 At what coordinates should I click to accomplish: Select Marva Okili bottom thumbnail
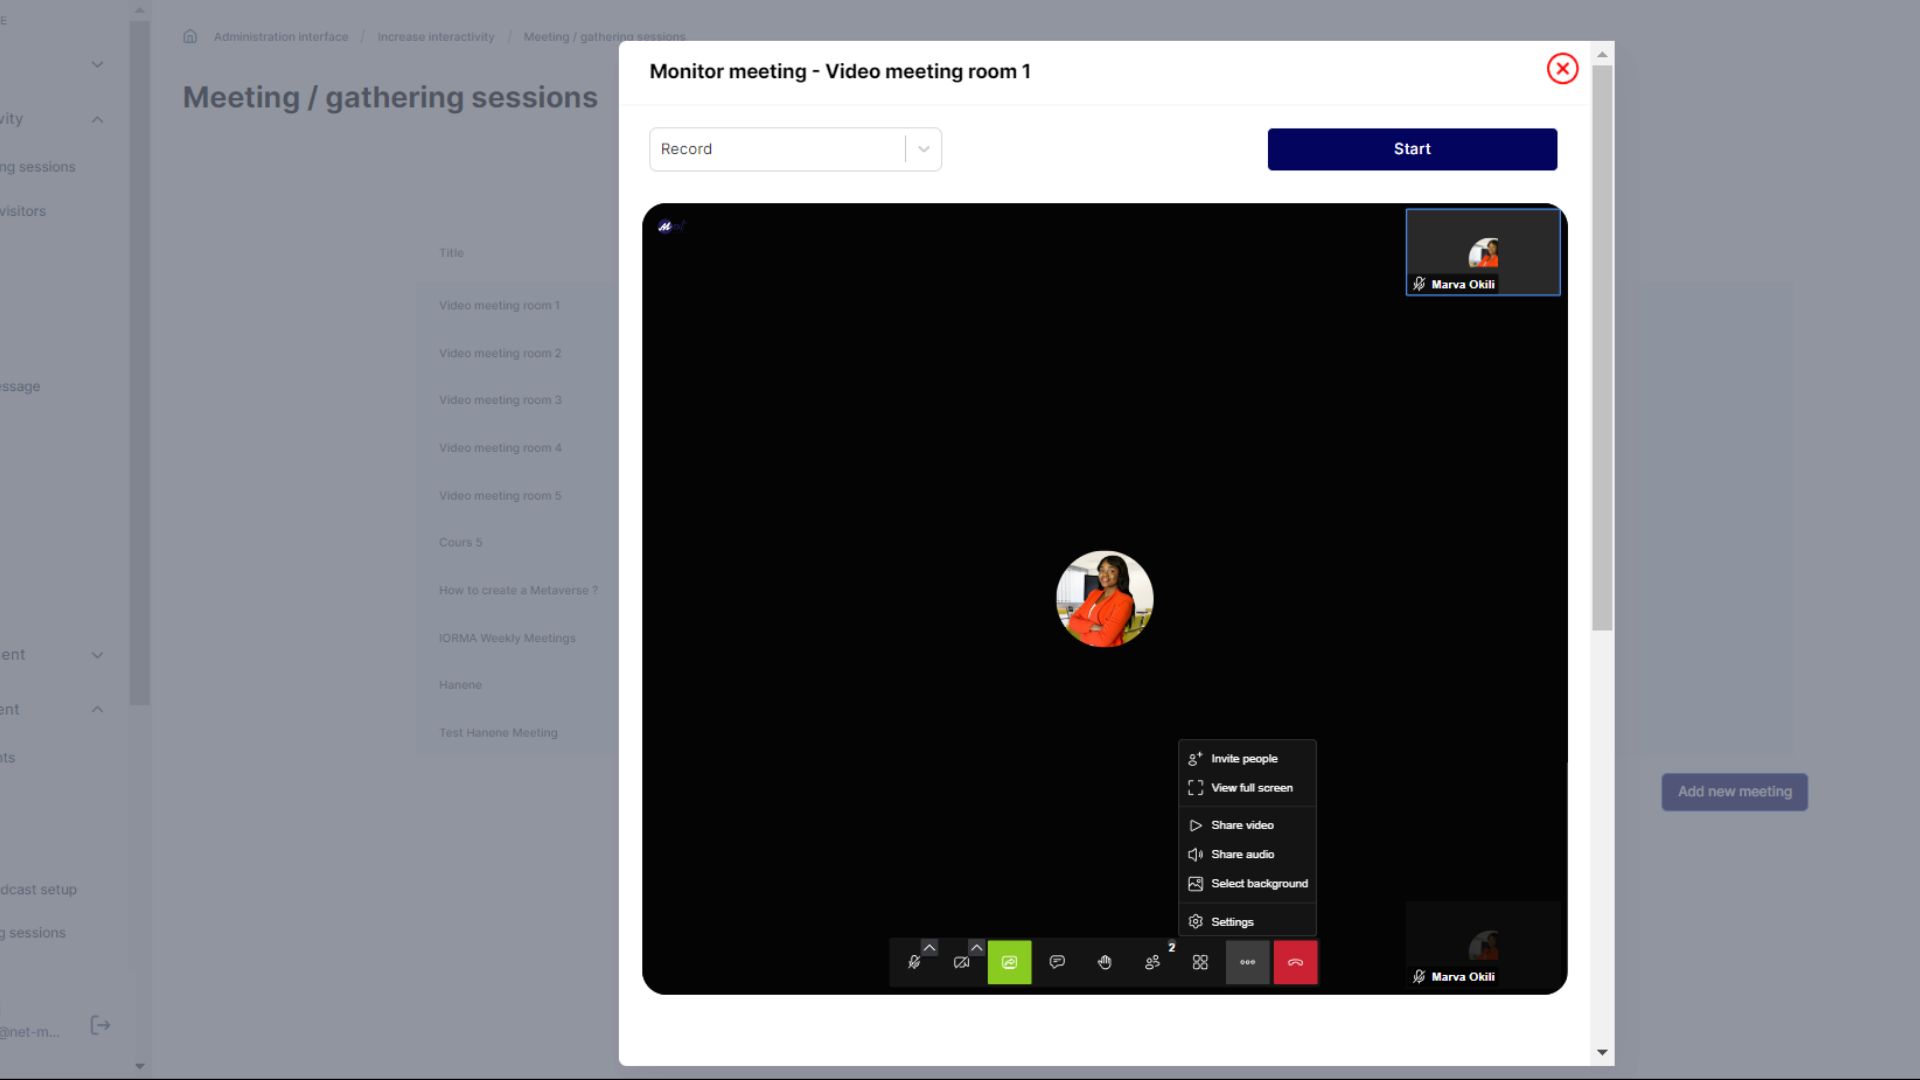[x=1483, y=945]
